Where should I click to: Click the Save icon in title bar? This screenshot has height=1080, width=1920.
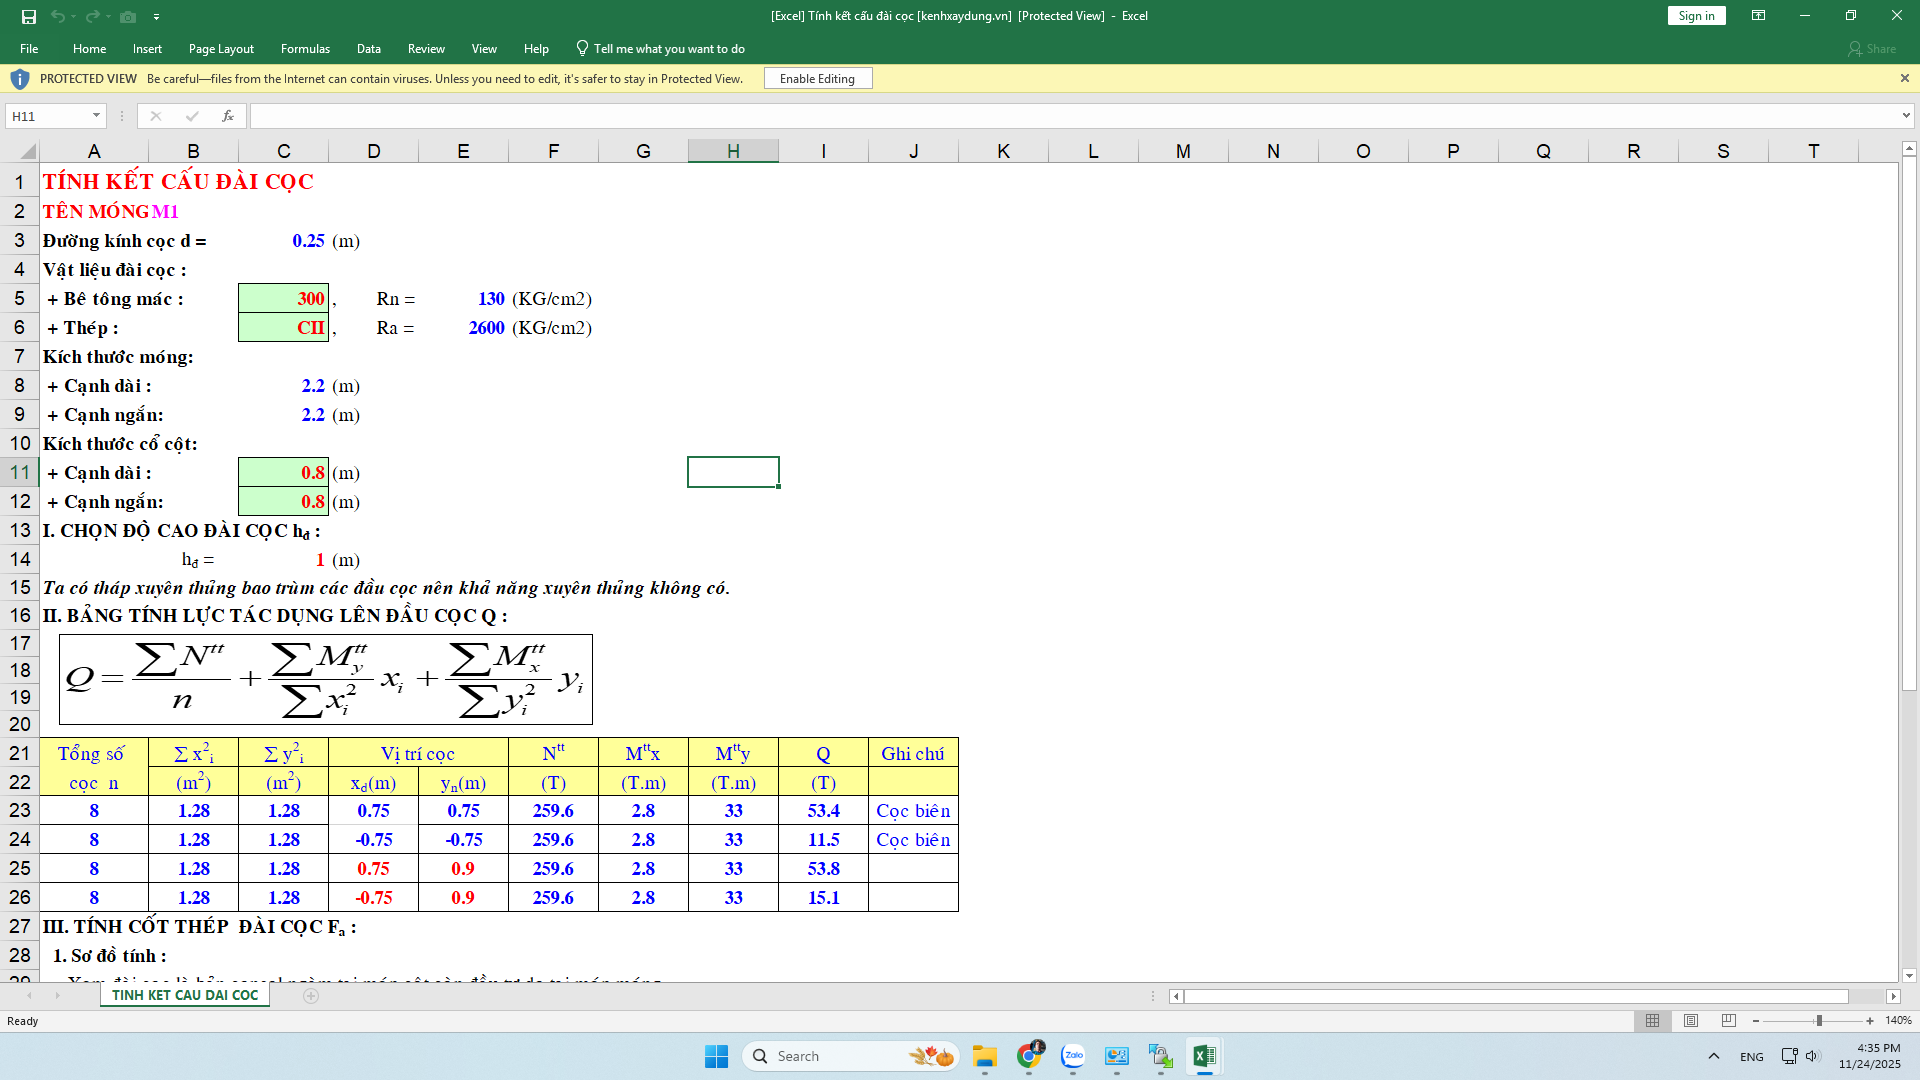click(x=29, y=16)
